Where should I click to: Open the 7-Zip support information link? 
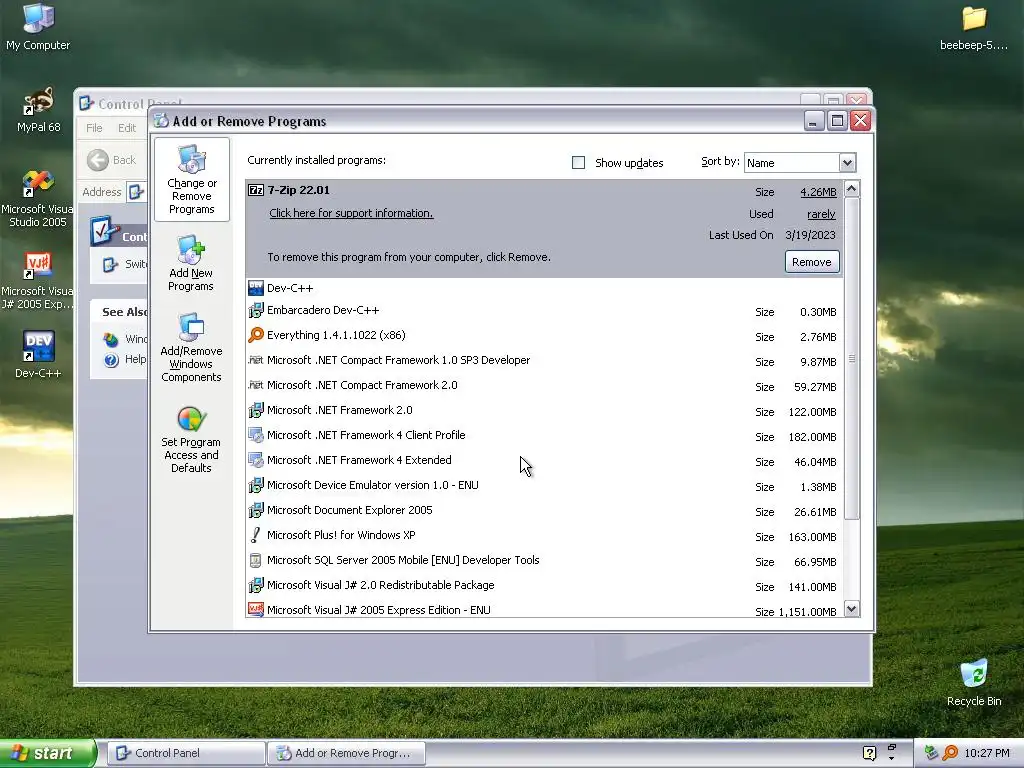pos(351,213)
